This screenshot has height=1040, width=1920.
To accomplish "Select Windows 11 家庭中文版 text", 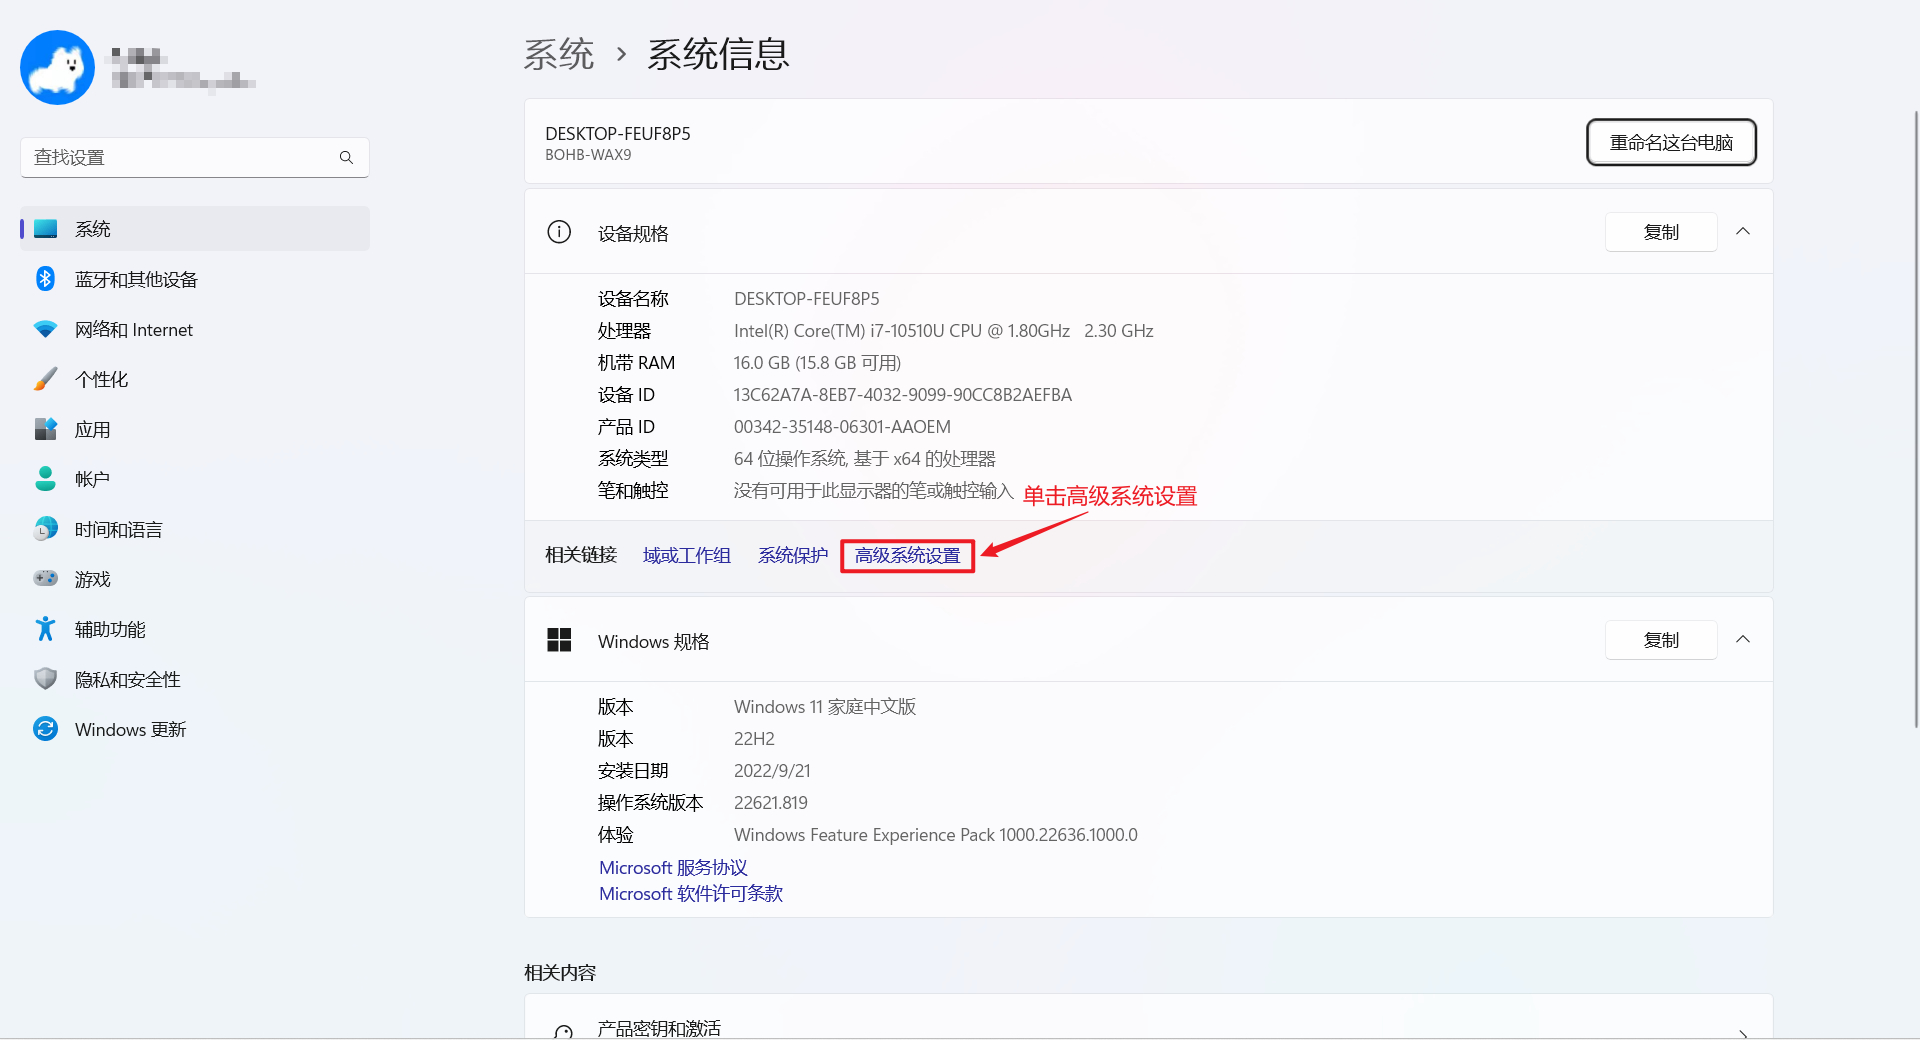I will [825, 707].
